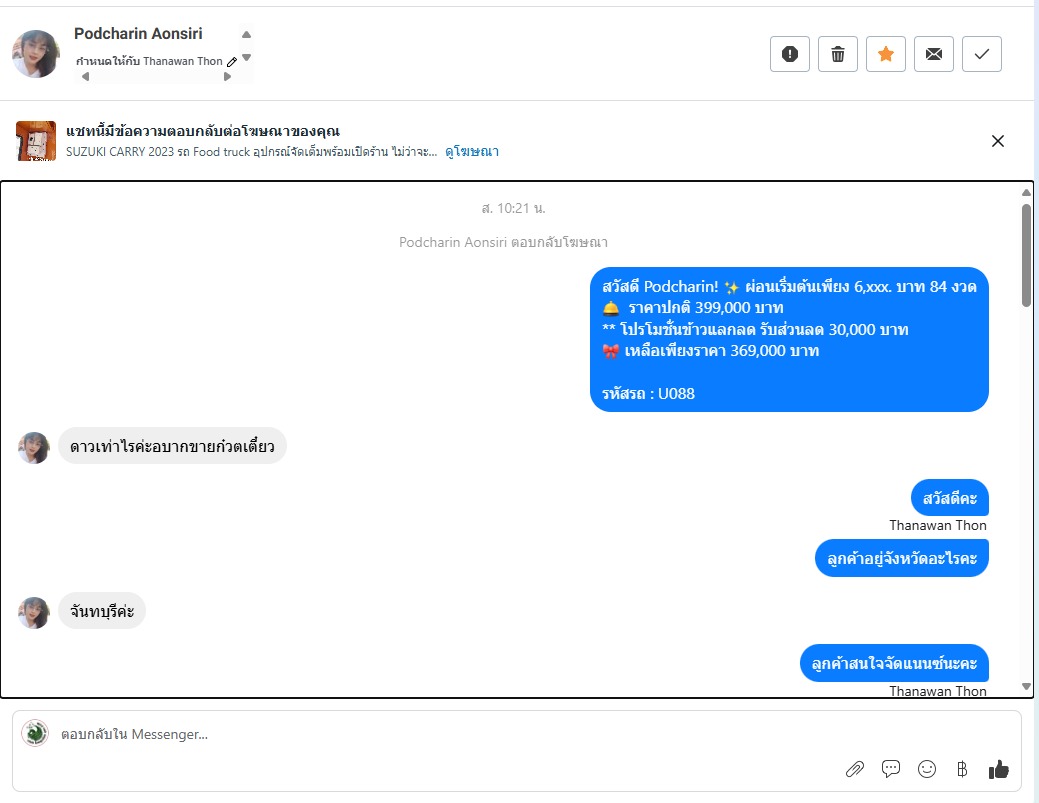The image size is (1039, 803).
Task: Open saved replies speech bubble icon
Action: point(891,769)
